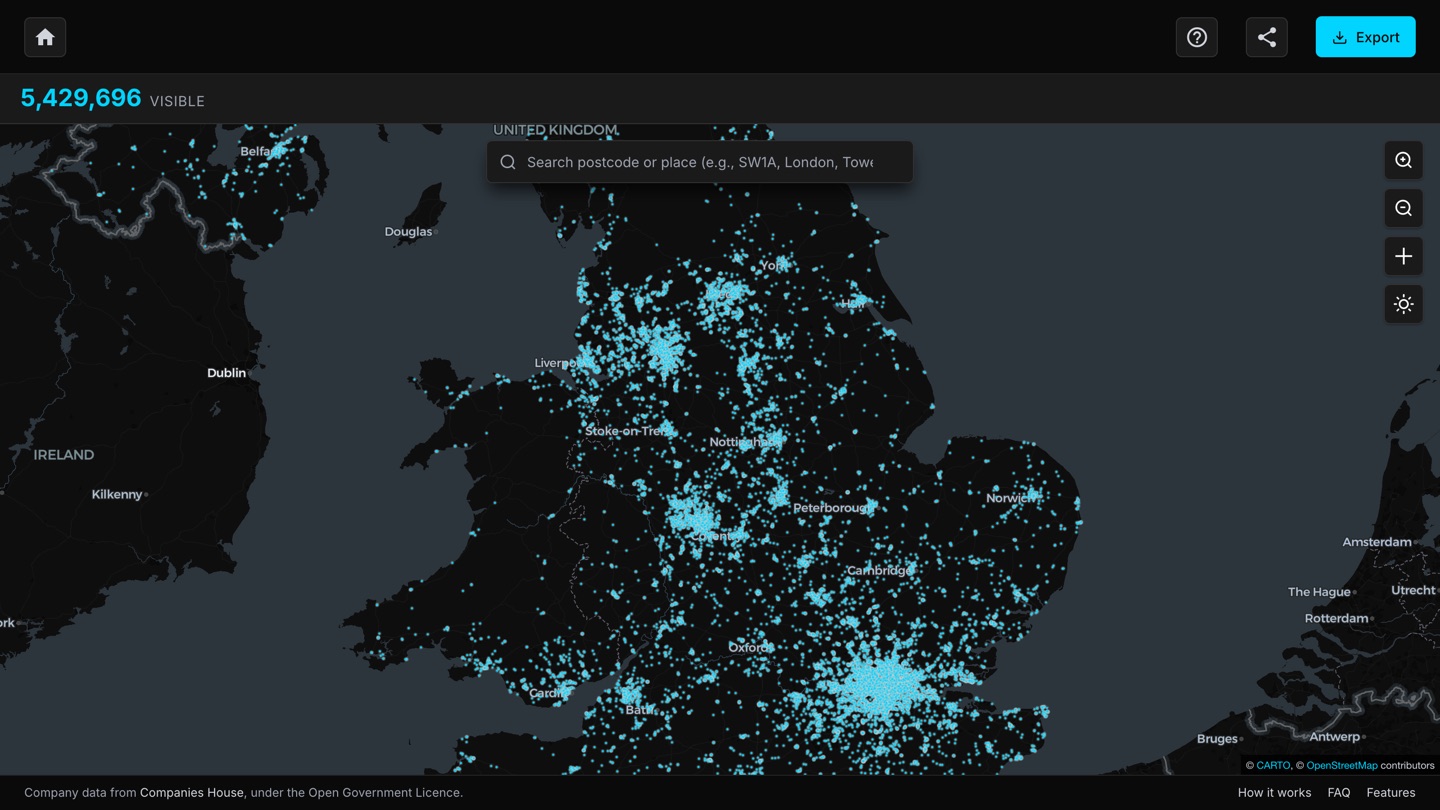Open the Companies House link
The height and width of the screenshot is (810, 1440).
click(192, 792)
